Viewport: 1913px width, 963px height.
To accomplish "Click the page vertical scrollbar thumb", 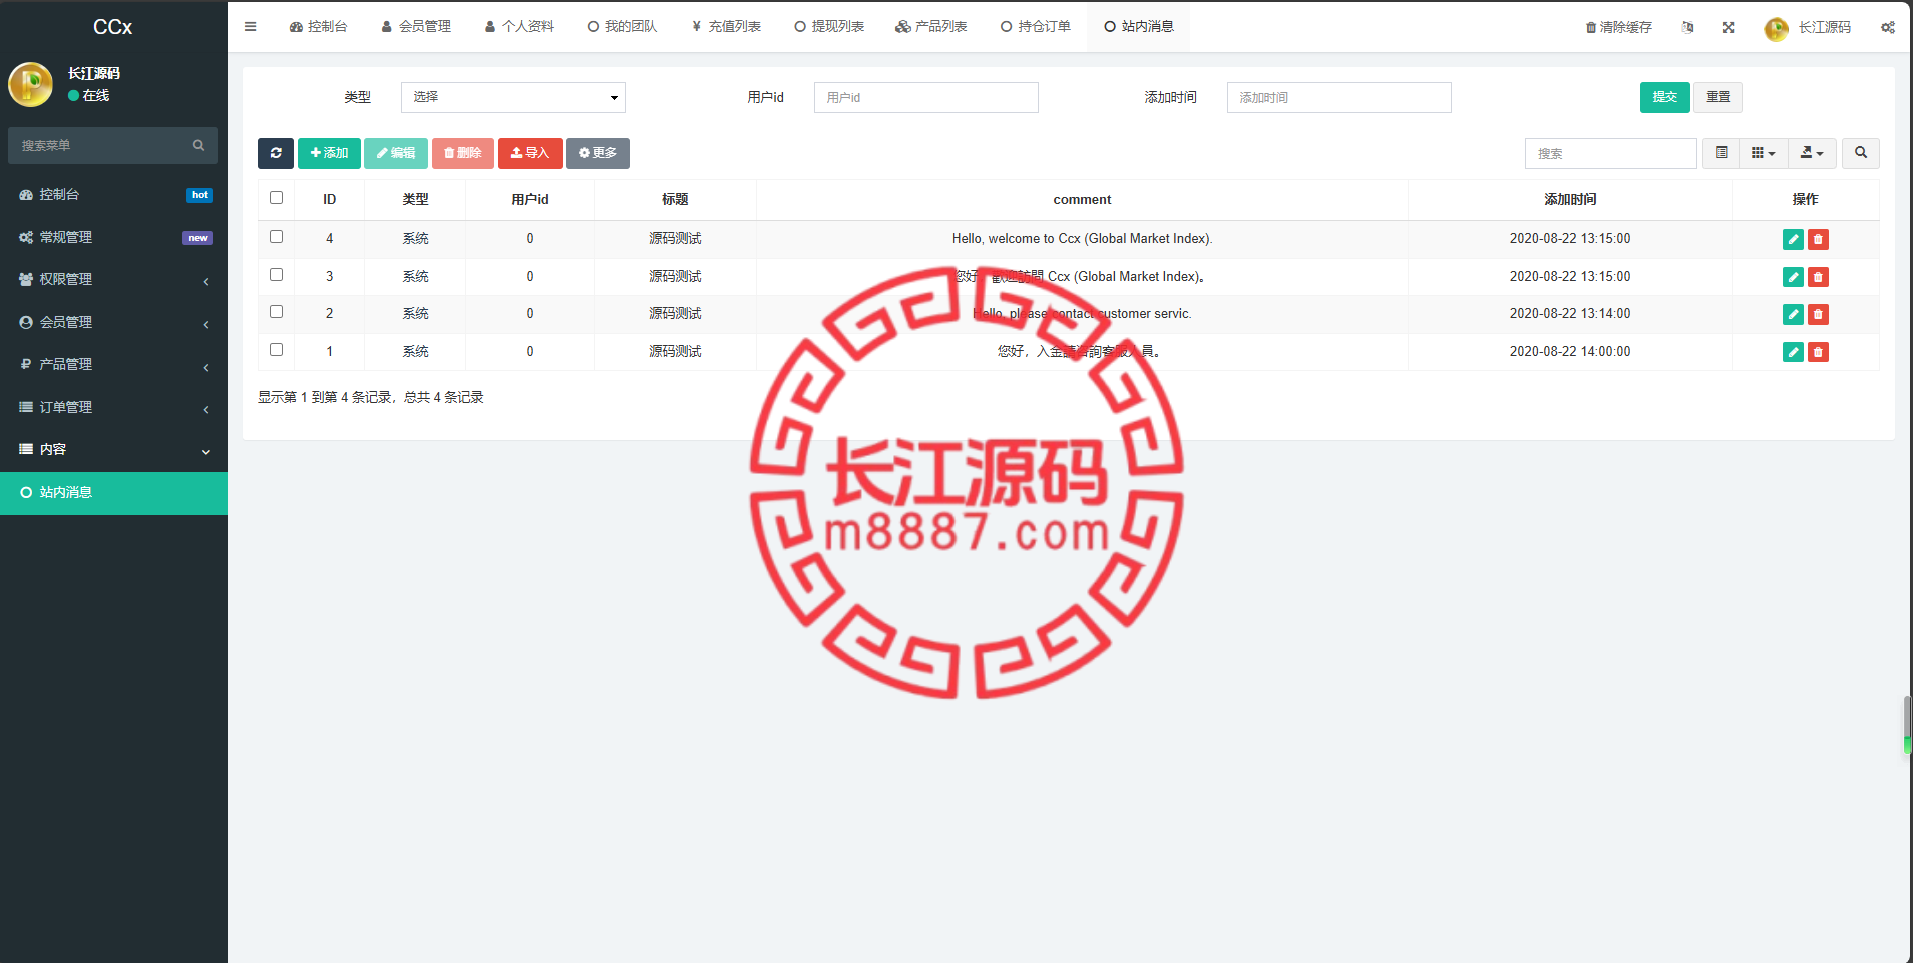I will [1907, 725].
